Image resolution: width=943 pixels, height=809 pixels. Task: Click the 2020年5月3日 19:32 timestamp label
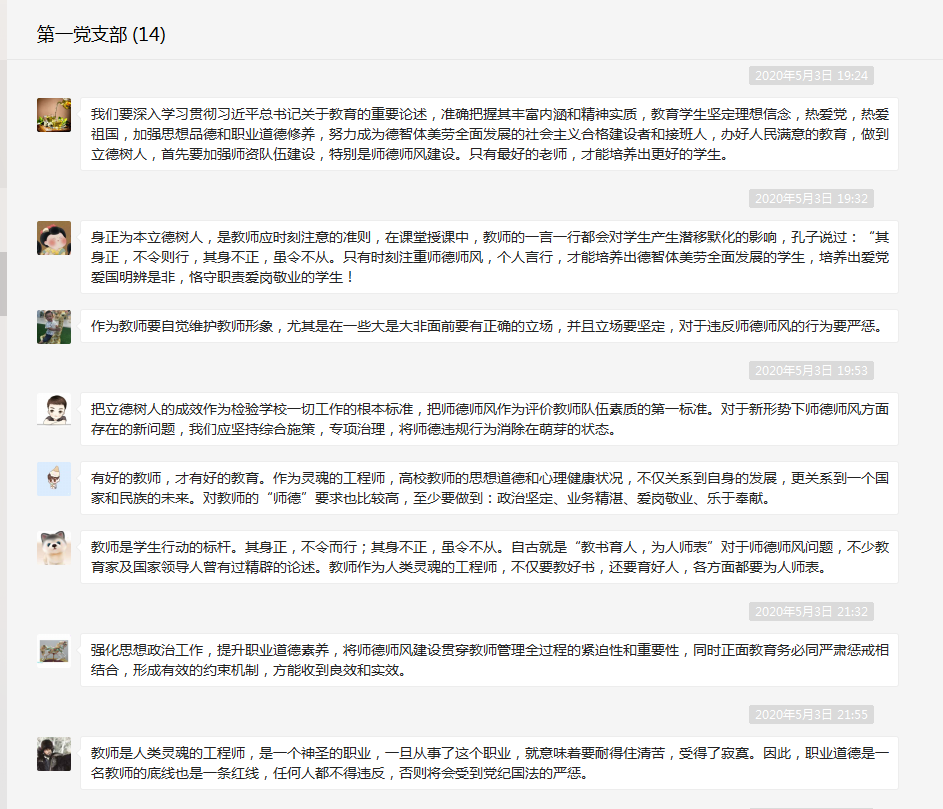point(811,199)
